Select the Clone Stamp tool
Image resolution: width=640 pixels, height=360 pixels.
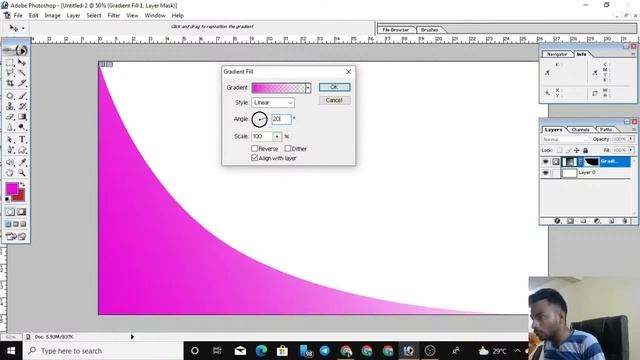[10, 106]
